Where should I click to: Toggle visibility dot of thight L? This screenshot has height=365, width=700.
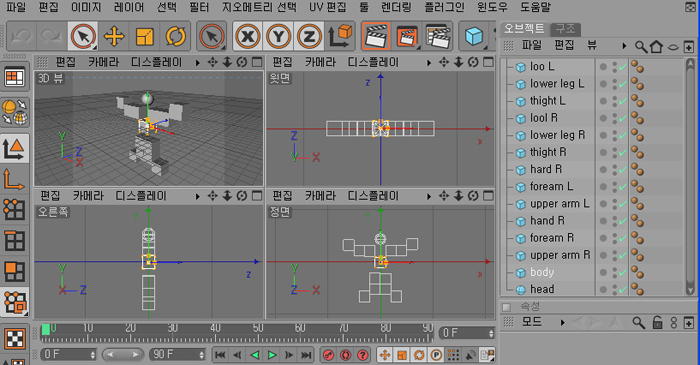(x=603, y=101)
